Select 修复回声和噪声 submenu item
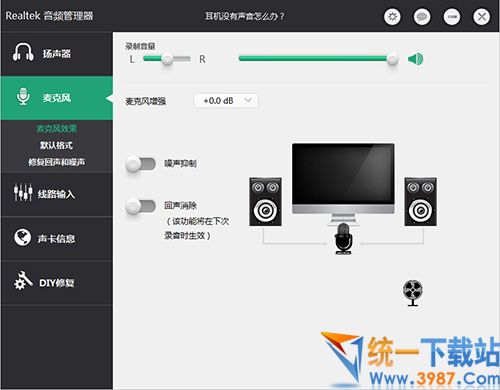500x390 pixels. tap(56, 162)
